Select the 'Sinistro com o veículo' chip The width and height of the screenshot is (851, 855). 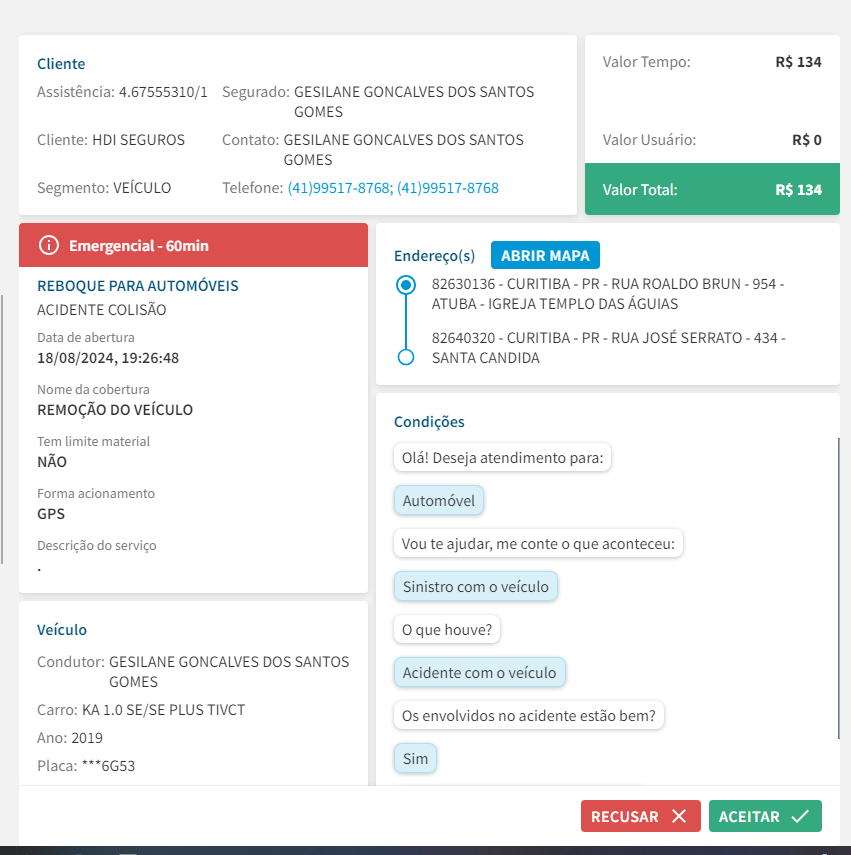click(475, 587)
